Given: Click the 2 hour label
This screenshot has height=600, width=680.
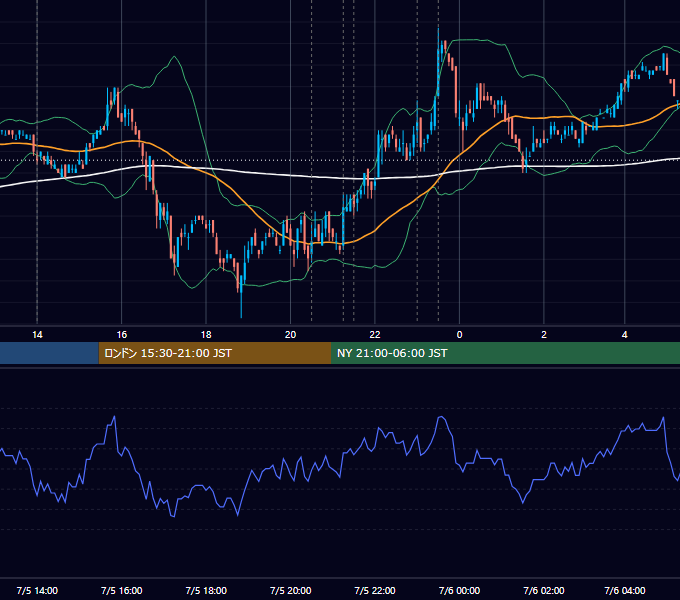Looking at the screenshot, I should tap(544, 335).
